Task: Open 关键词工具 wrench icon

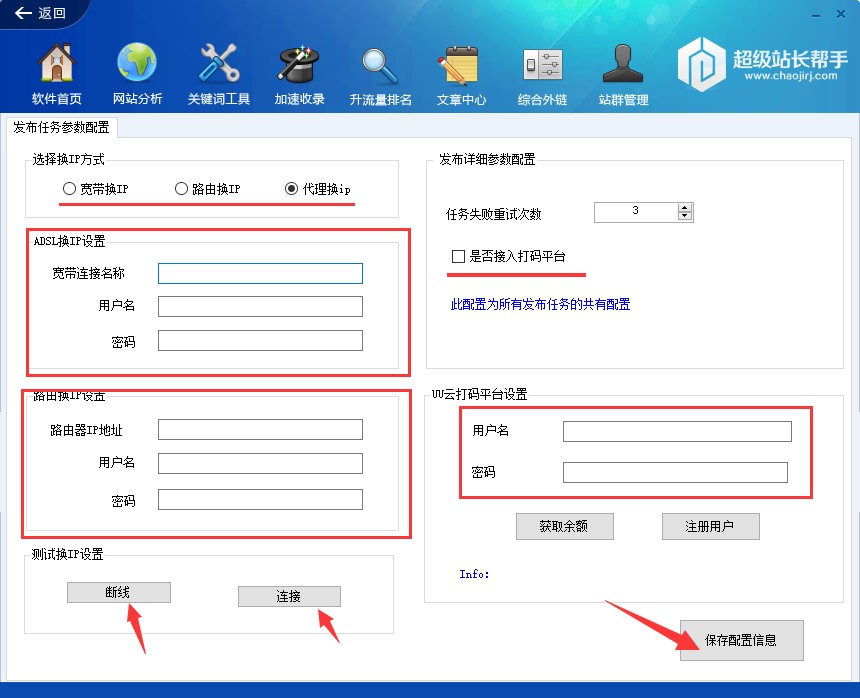Action: tap(219, 63)
